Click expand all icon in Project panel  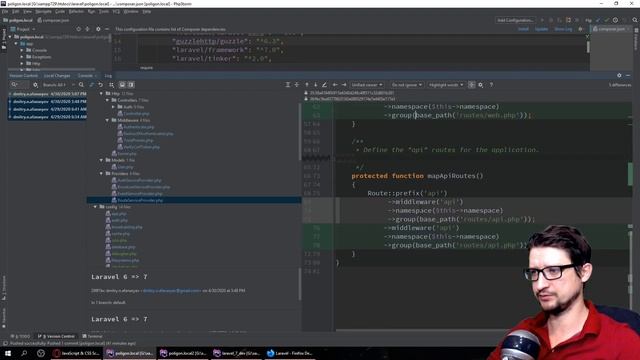(x=87, y=29)
